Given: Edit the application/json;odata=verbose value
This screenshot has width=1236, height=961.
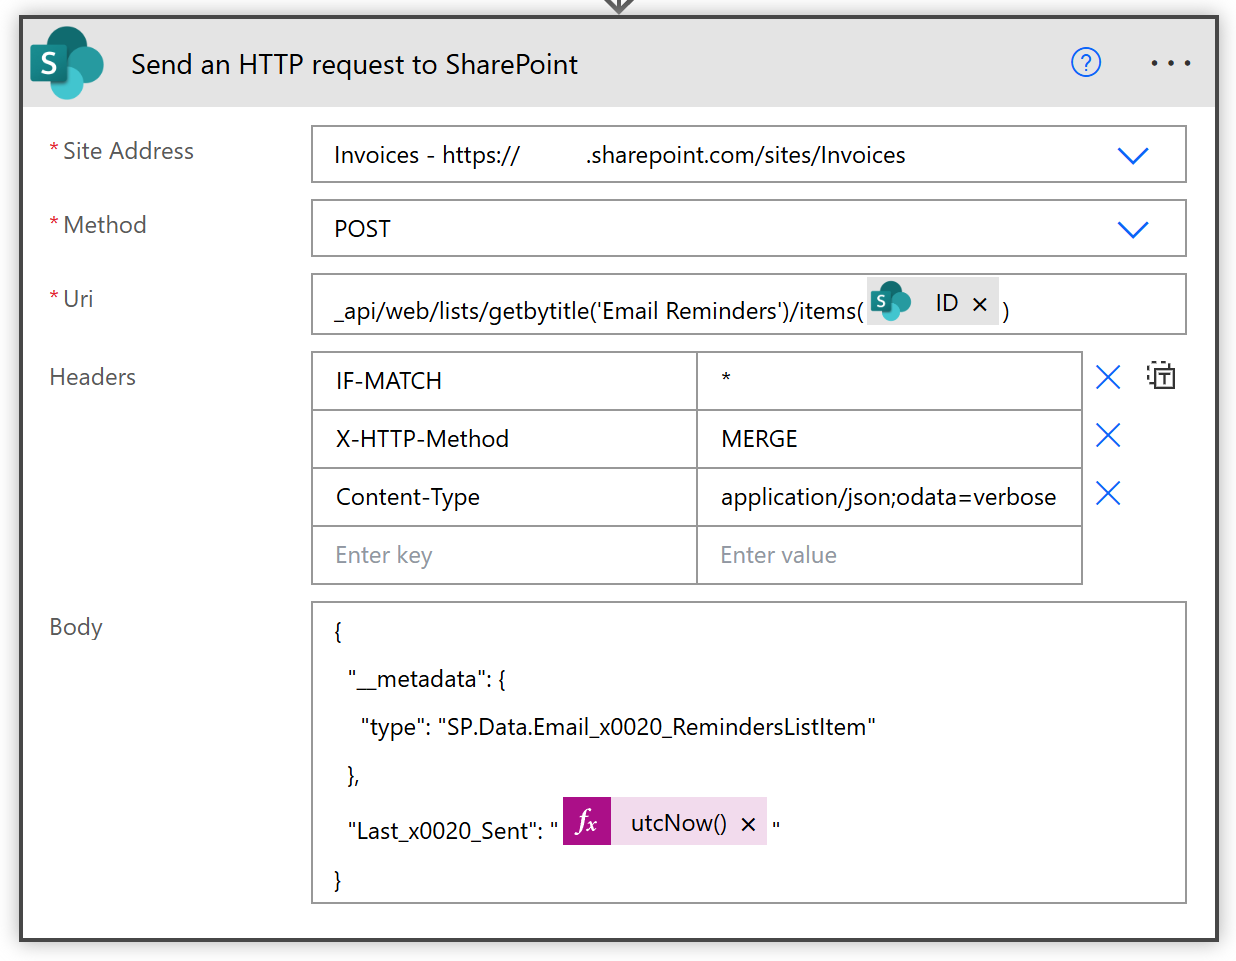Looking at the screenshot, I should [x=888, y=497].
